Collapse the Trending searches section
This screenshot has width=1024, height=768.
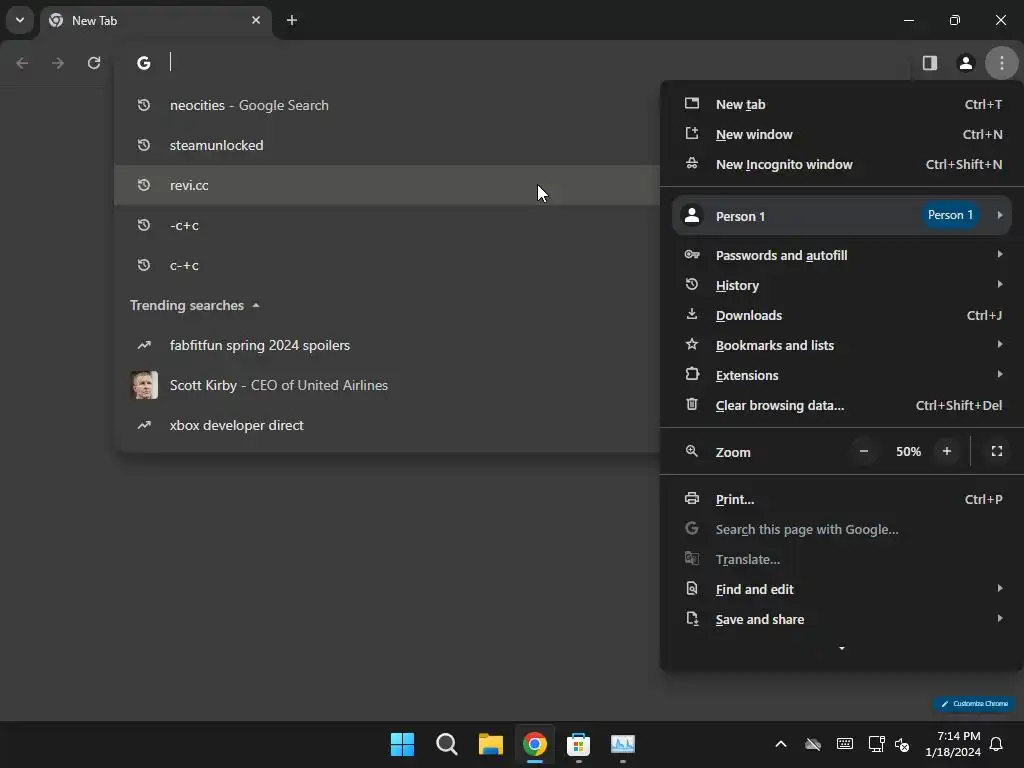pos(195,305)
